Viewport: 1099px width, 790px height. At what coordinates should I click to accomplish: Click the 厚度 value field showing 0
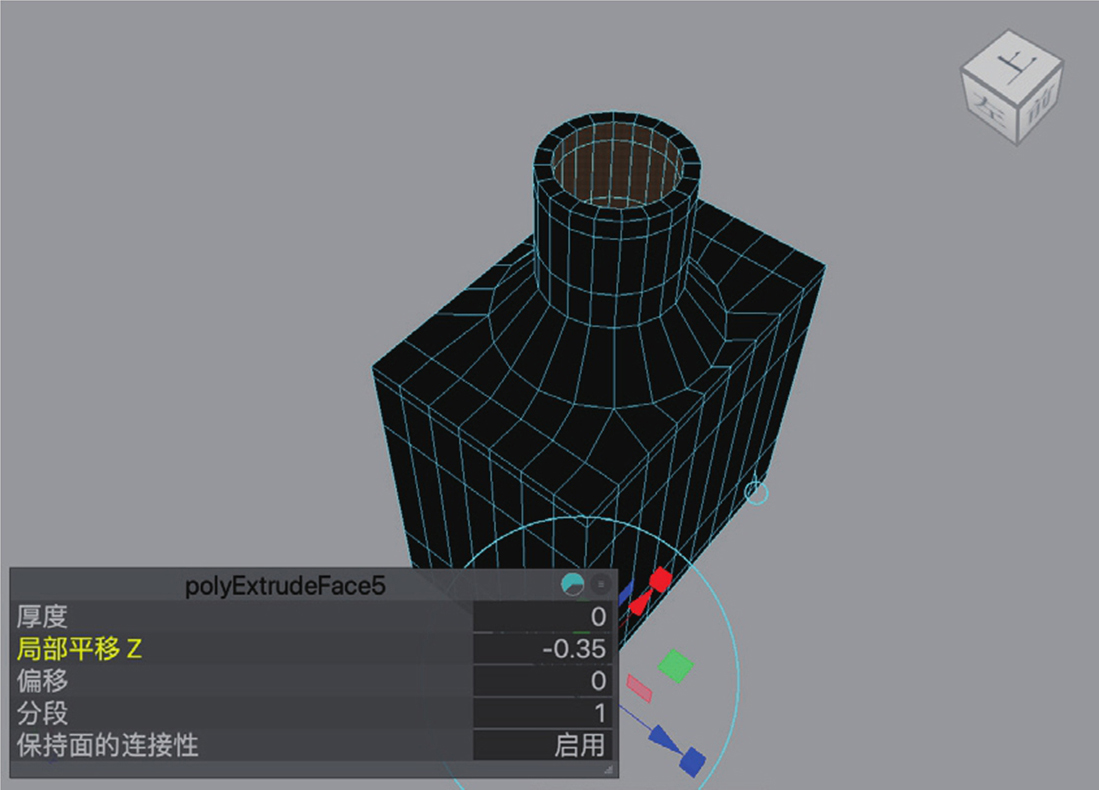coord(543,617)
